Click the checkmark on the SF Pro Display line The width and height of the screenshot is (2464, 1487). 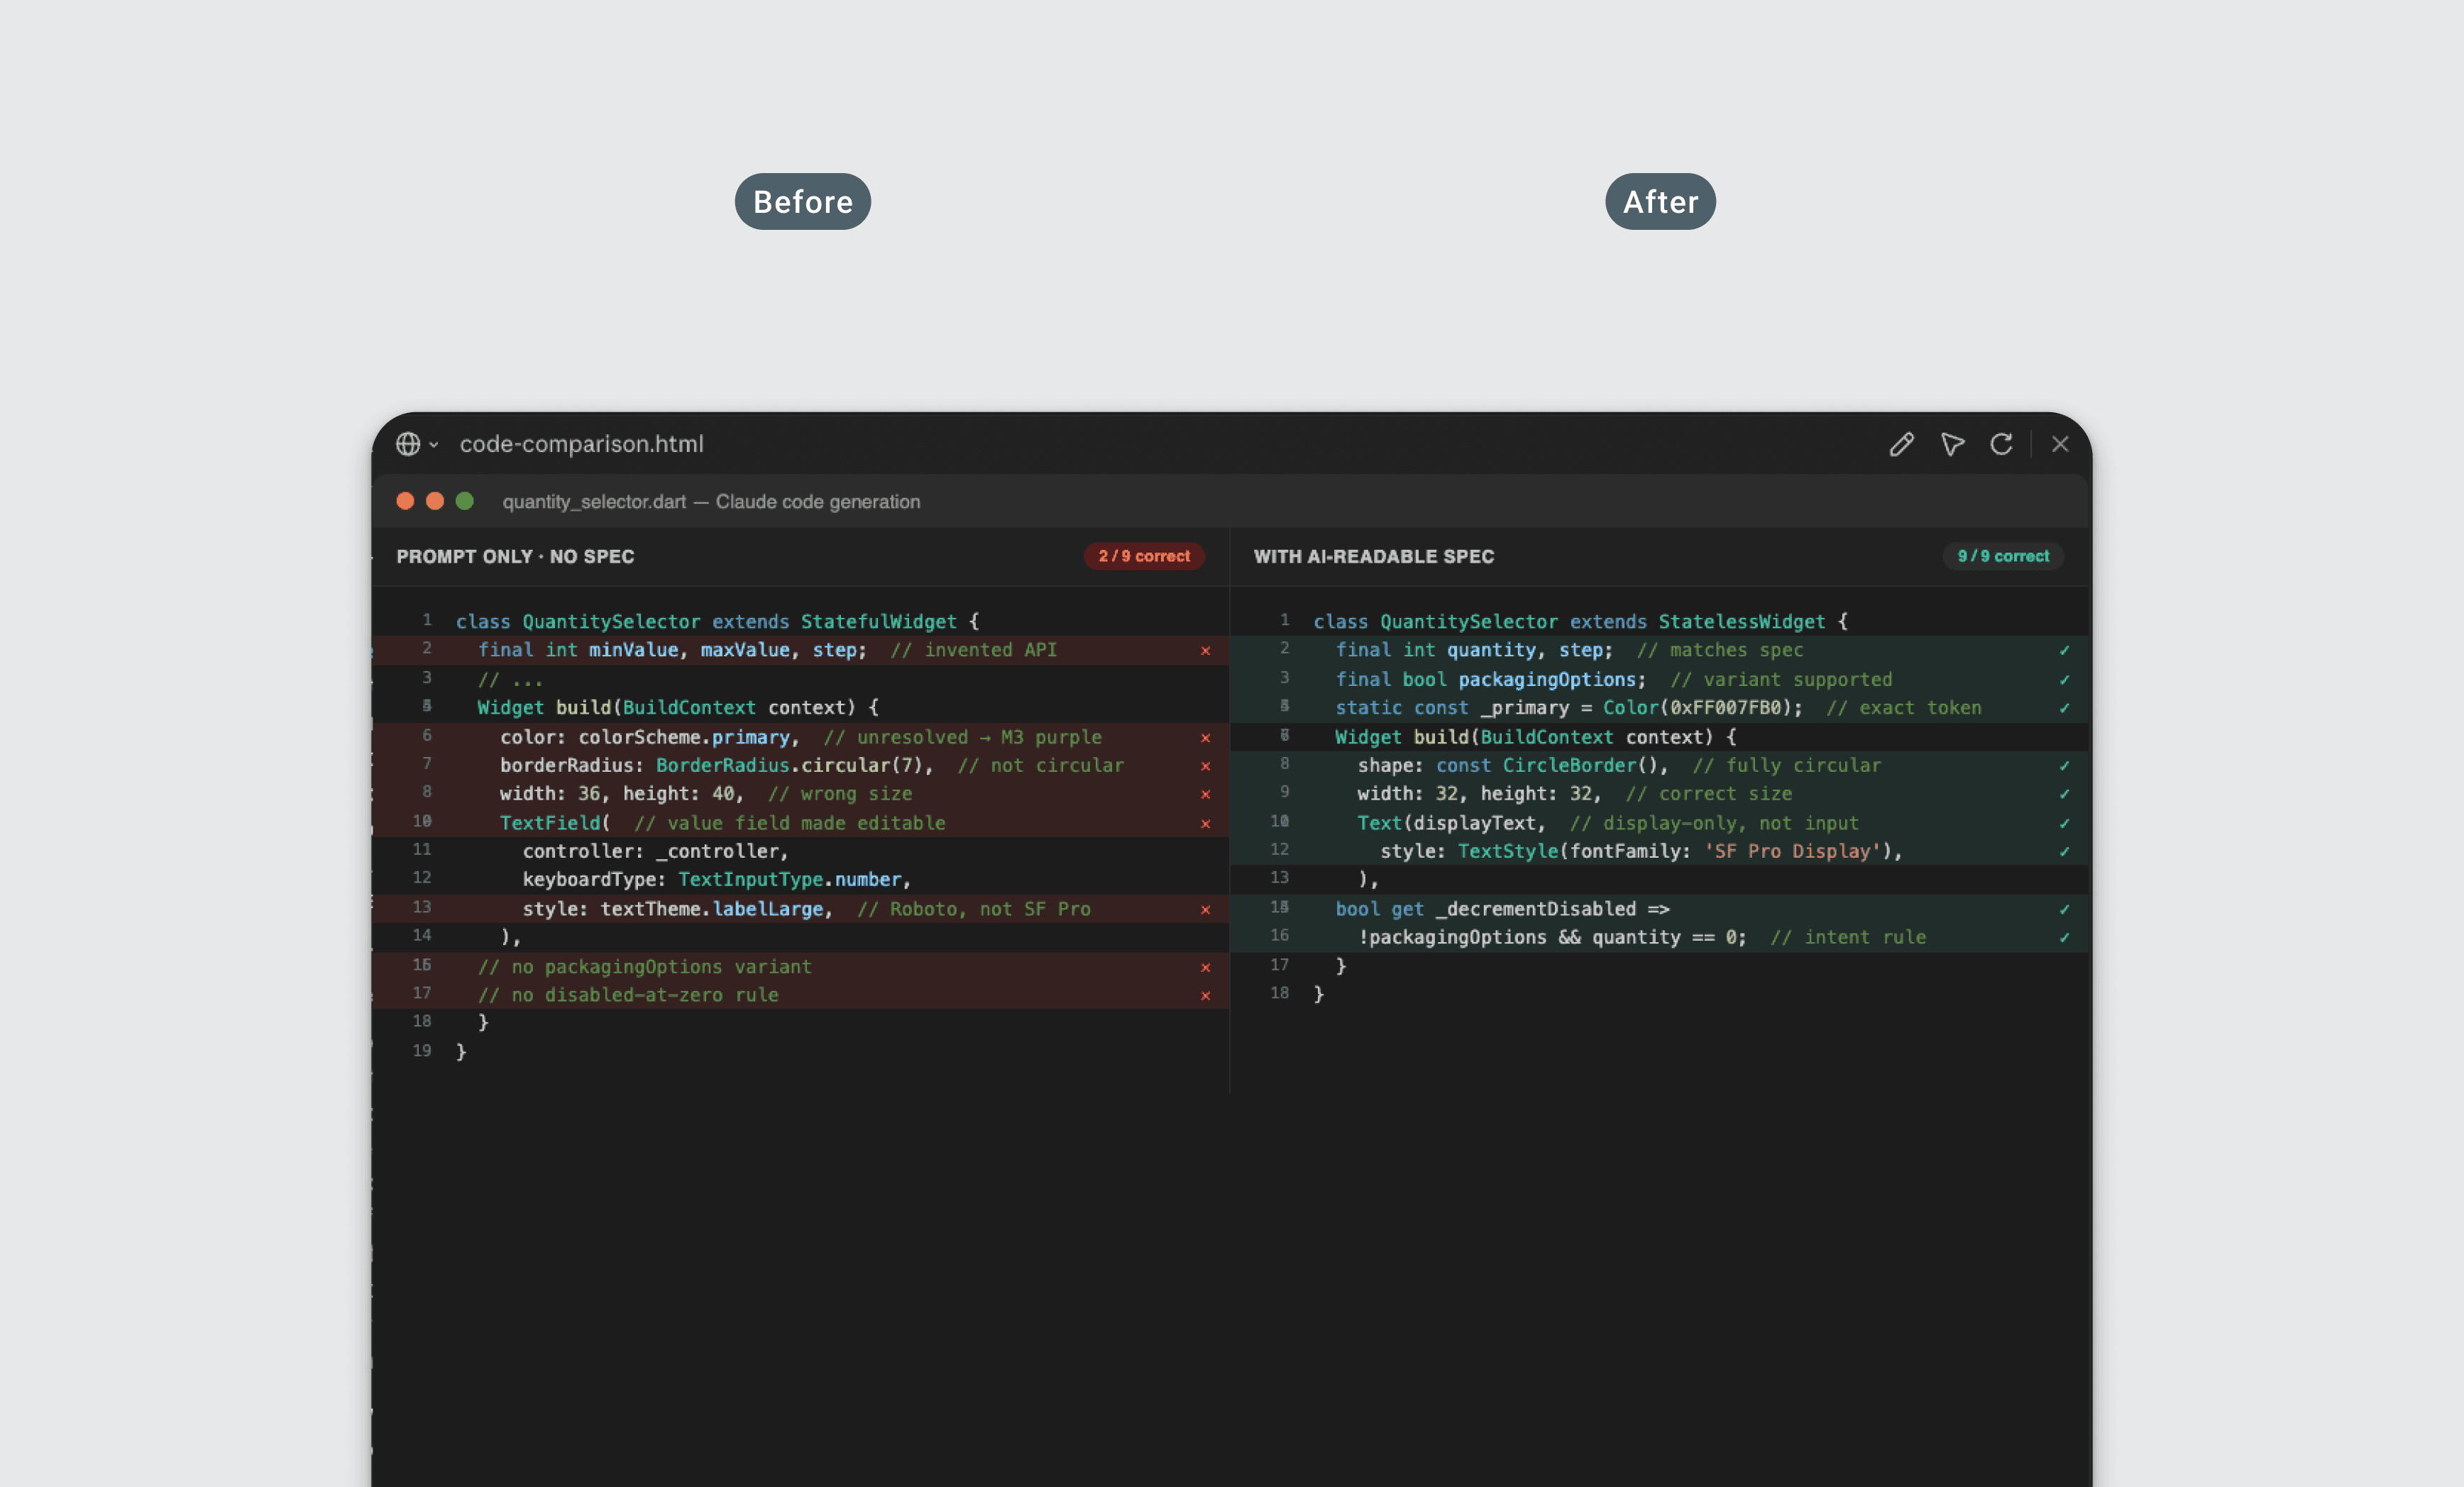click(2064, 852)
